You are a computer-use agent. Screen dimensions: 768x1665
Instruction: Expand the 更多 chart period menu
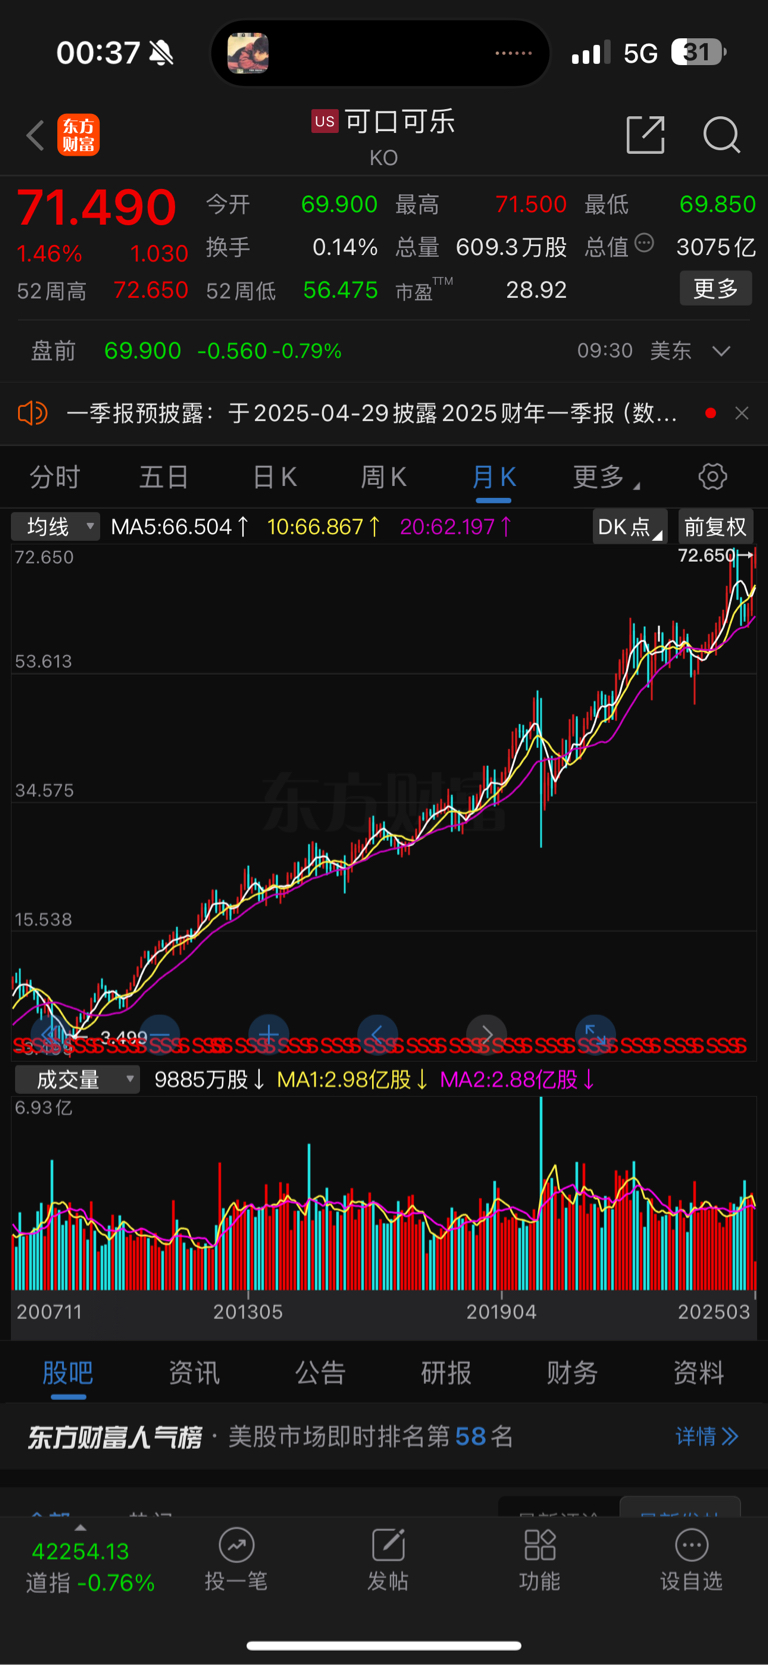tap(606, 477)
